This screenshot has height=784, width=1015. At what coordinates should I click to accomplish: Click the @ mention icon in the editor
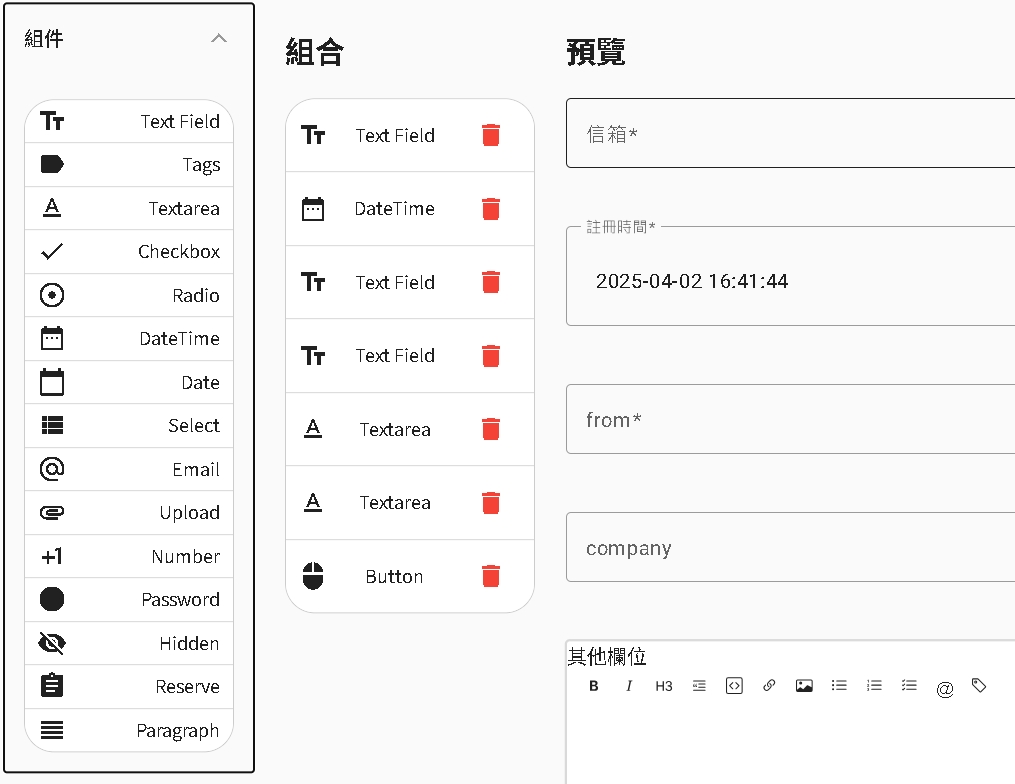tap(945, 688)
